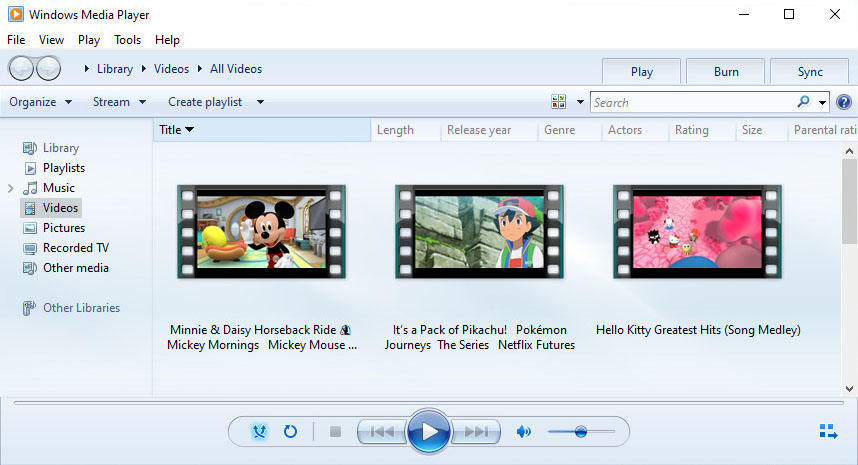Viewport: 858px width, 465px height.
Task: Expand the Music tree node
Action: (10, 188)
